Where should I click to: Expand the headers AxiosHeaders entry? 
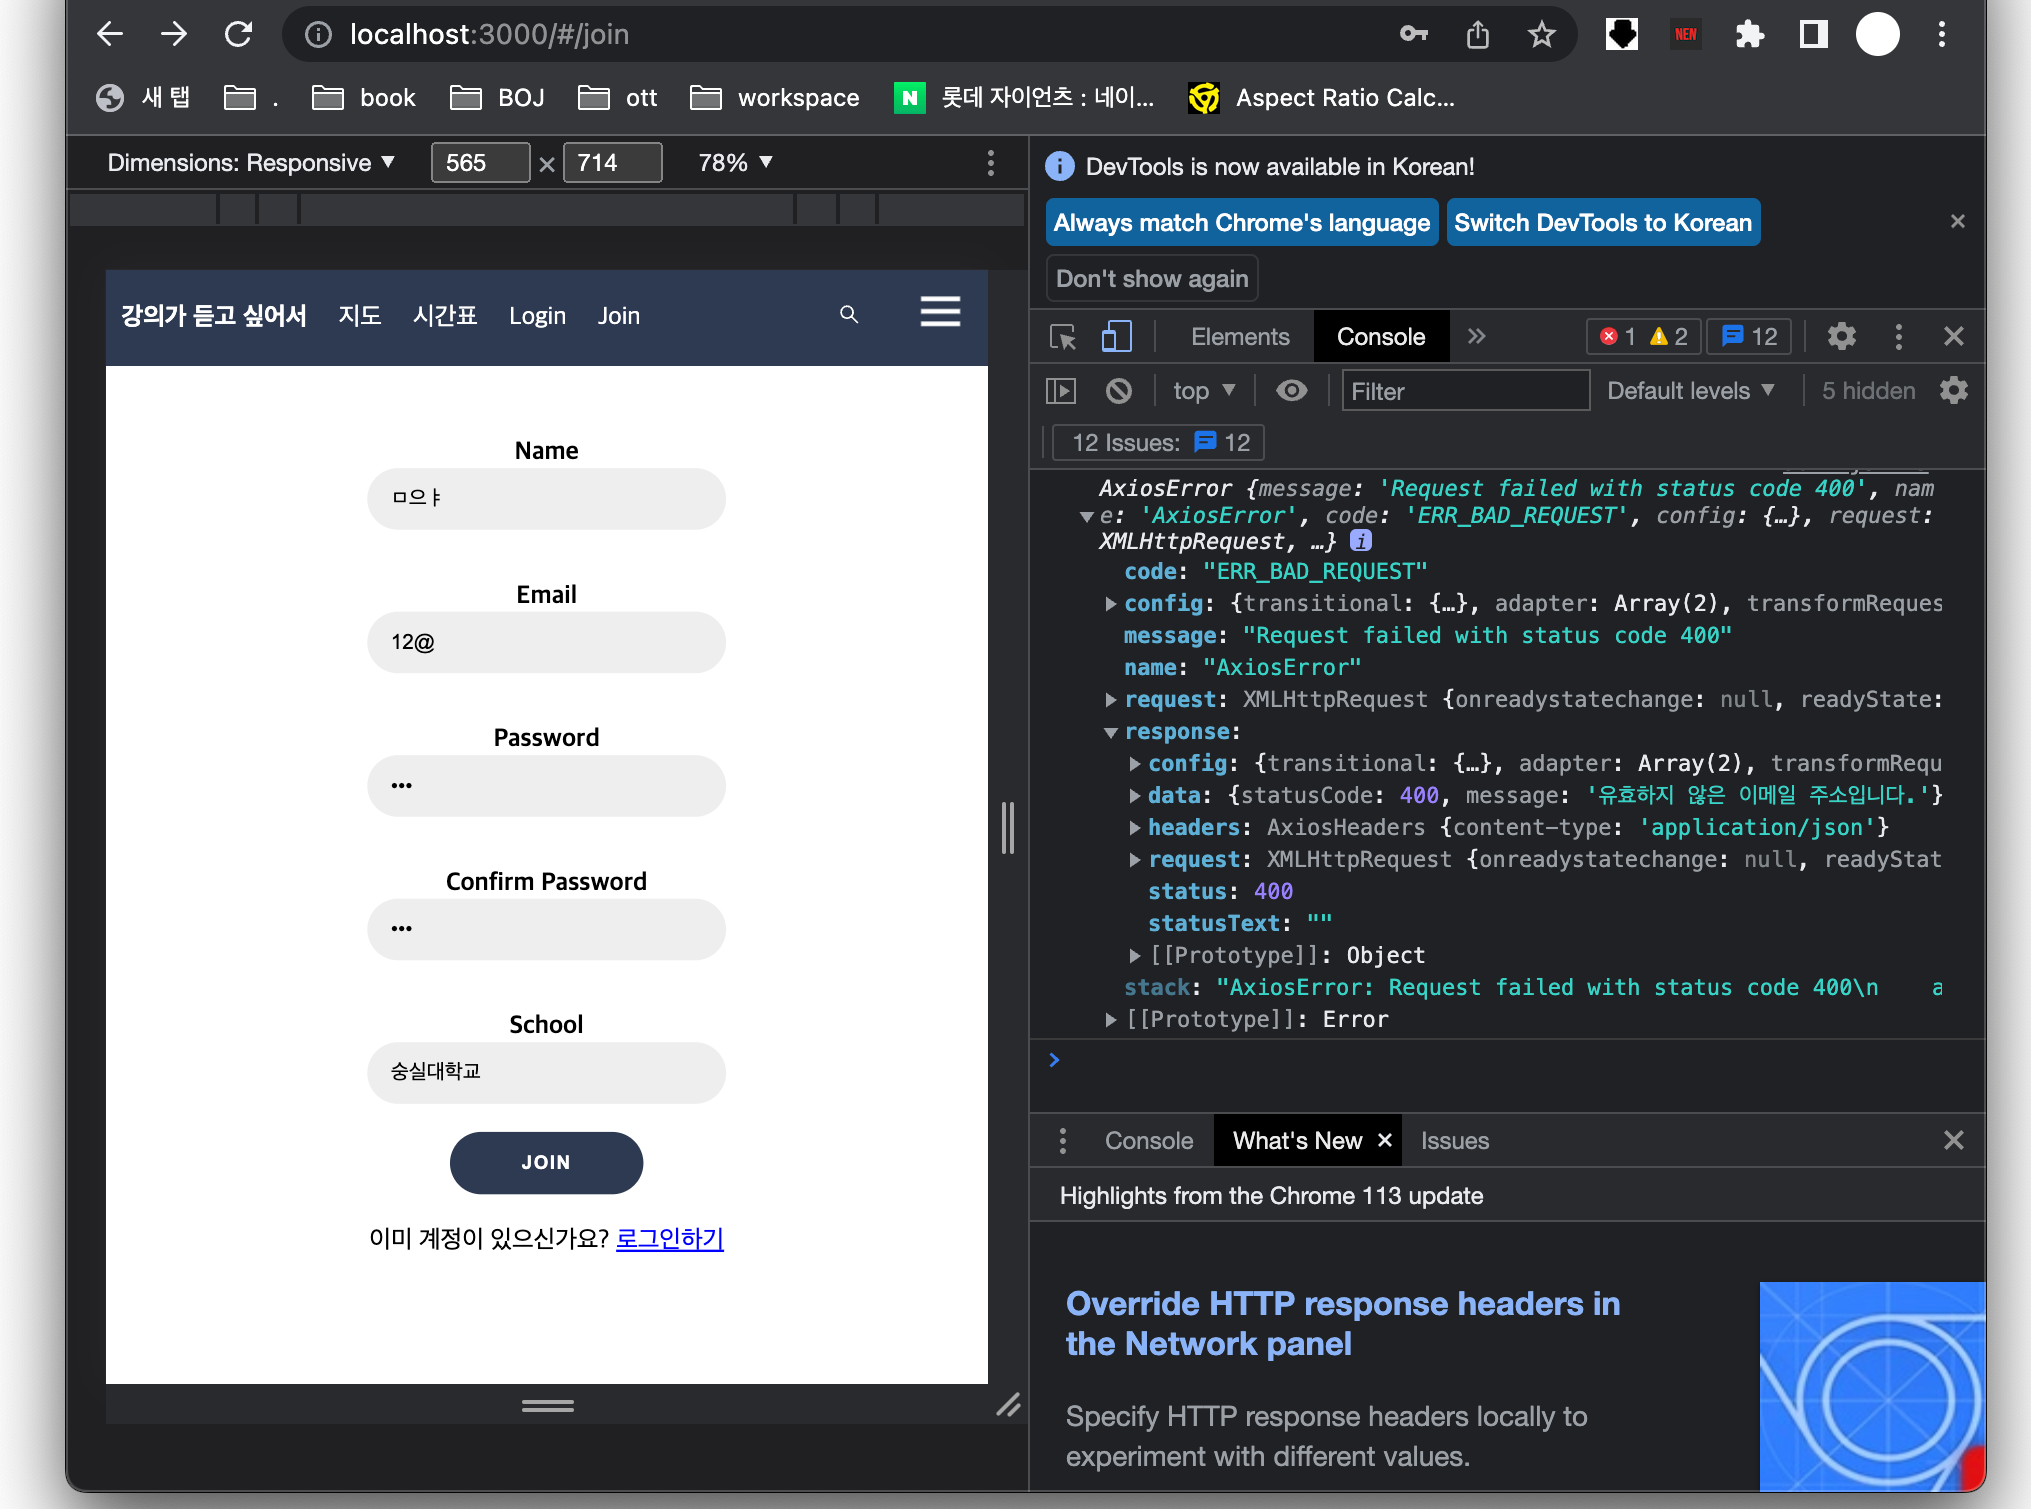click(x=1135, y=828)
